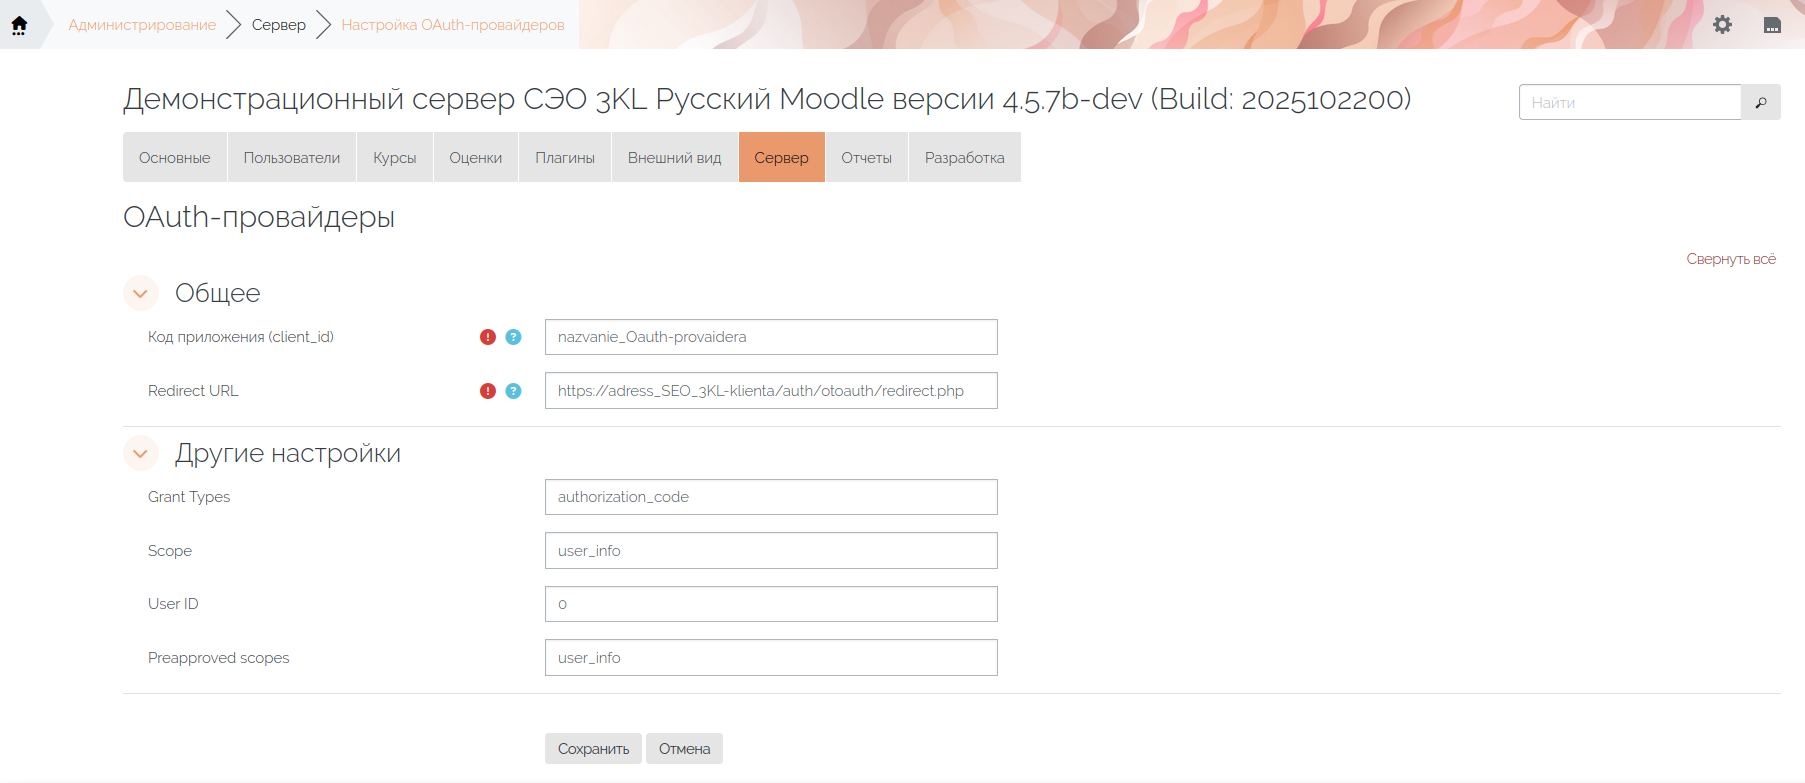Click the top-right drawer panel icon
1805x783 pixels.
point(1772,25)
